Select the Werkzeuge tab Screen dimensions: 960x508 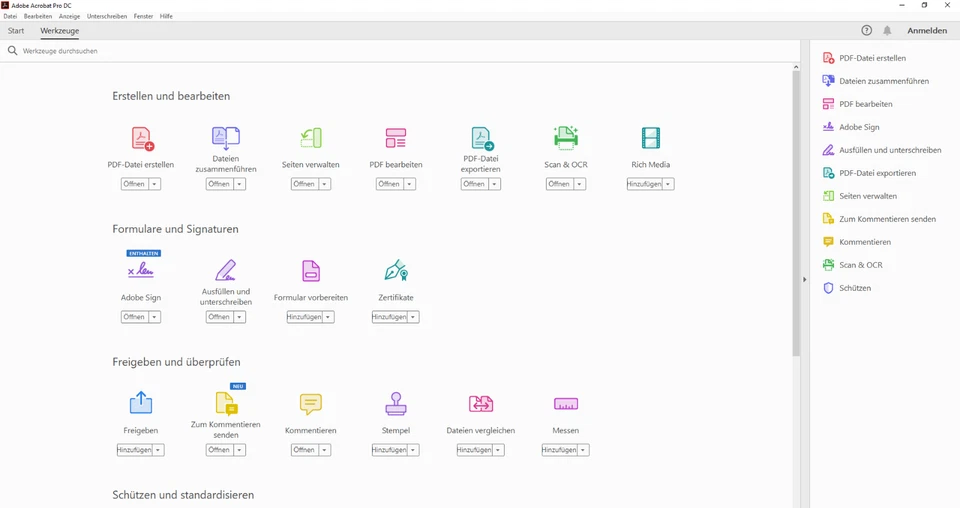pos(59,31)
